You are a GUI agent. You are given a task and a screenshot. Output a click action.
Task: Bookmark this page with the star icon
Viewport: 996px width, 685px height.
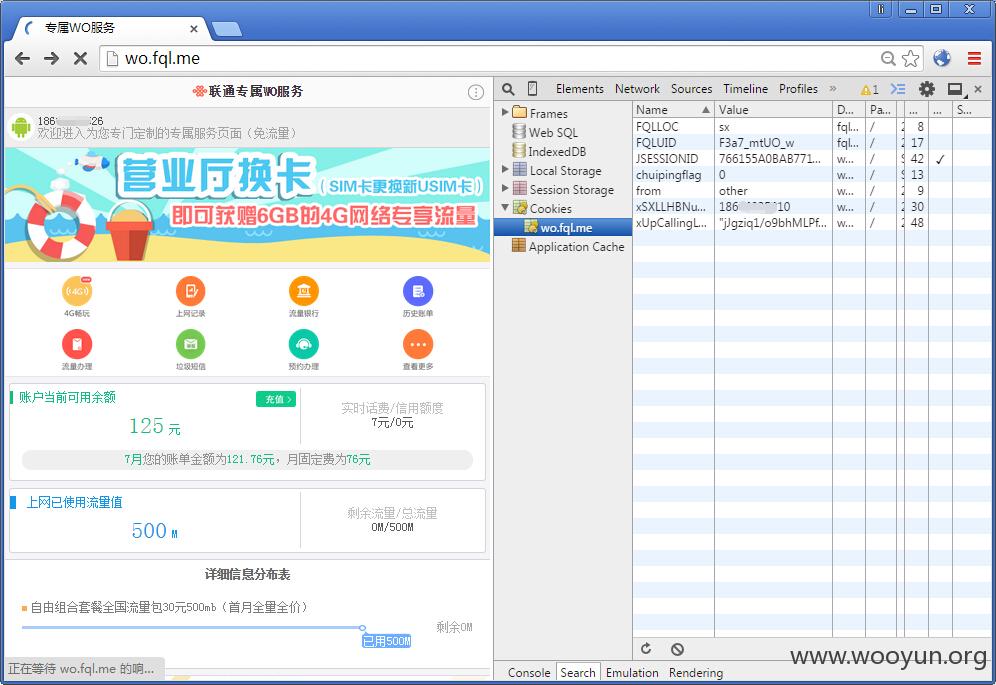coord(910,58)
